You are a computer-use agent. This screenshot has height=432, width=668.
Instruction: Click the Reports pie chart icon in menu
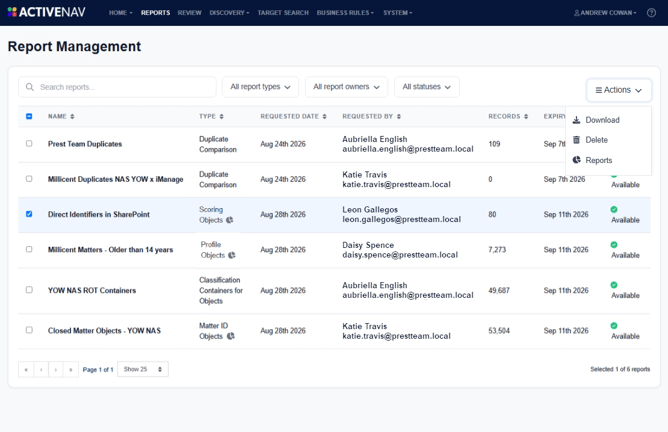[x=576, y=160]
